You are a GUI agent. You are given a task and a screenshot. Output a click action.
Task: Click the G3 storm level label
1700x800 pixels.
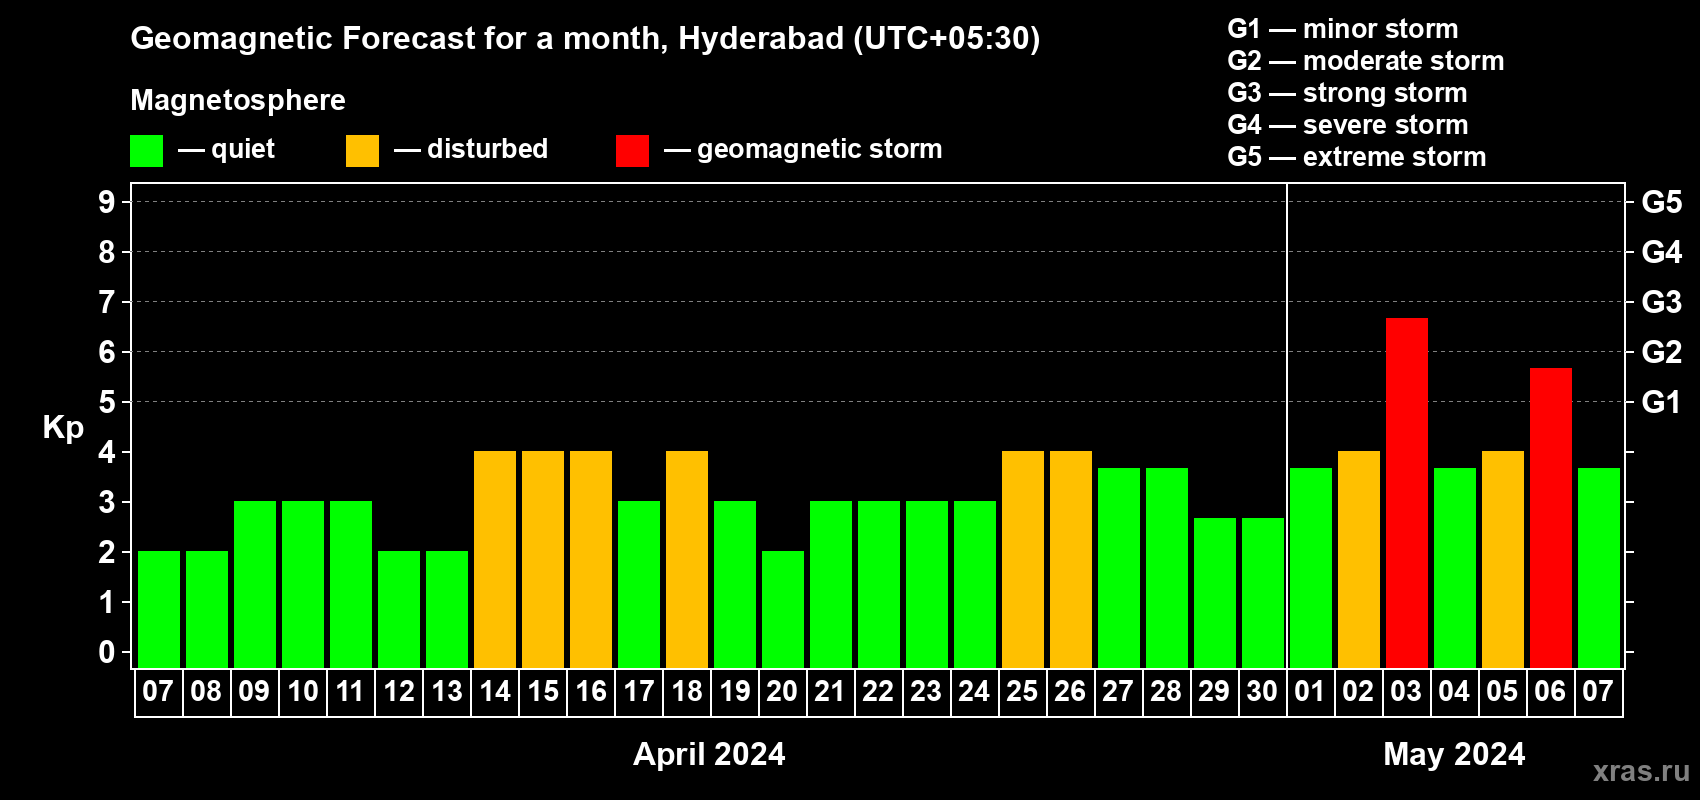[1661, 302]
